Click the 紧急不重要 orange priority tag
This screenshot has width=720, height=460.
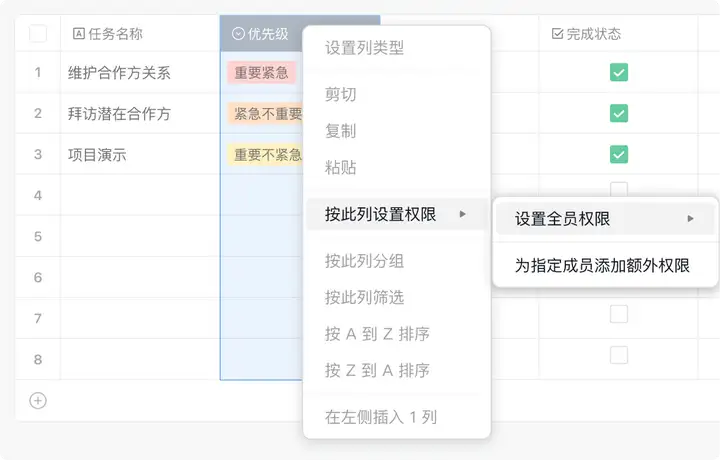point(264,113)
